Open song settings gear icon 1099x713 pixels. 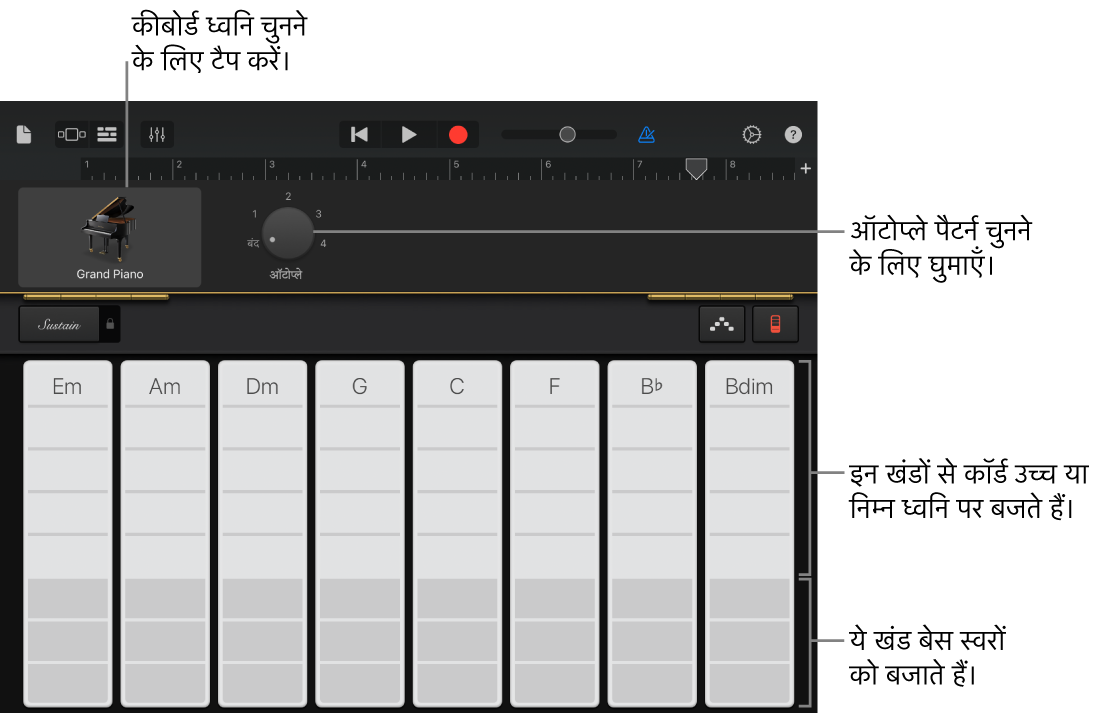[751, 134]
